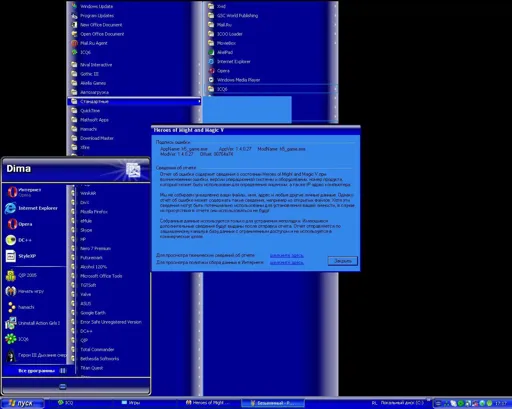
Task: Click the tray icon group beside the clock
Action: pos(463,403)
